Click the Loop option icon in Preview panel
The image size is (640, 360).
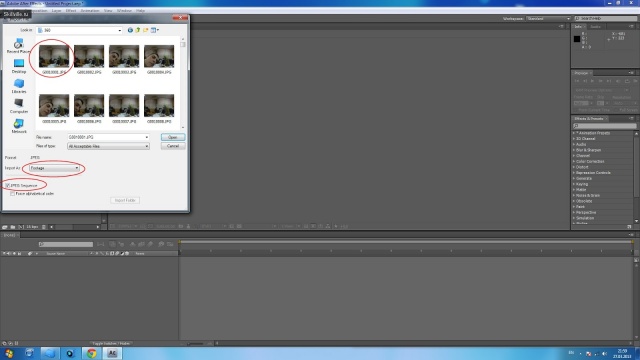(x=627, y=81)
